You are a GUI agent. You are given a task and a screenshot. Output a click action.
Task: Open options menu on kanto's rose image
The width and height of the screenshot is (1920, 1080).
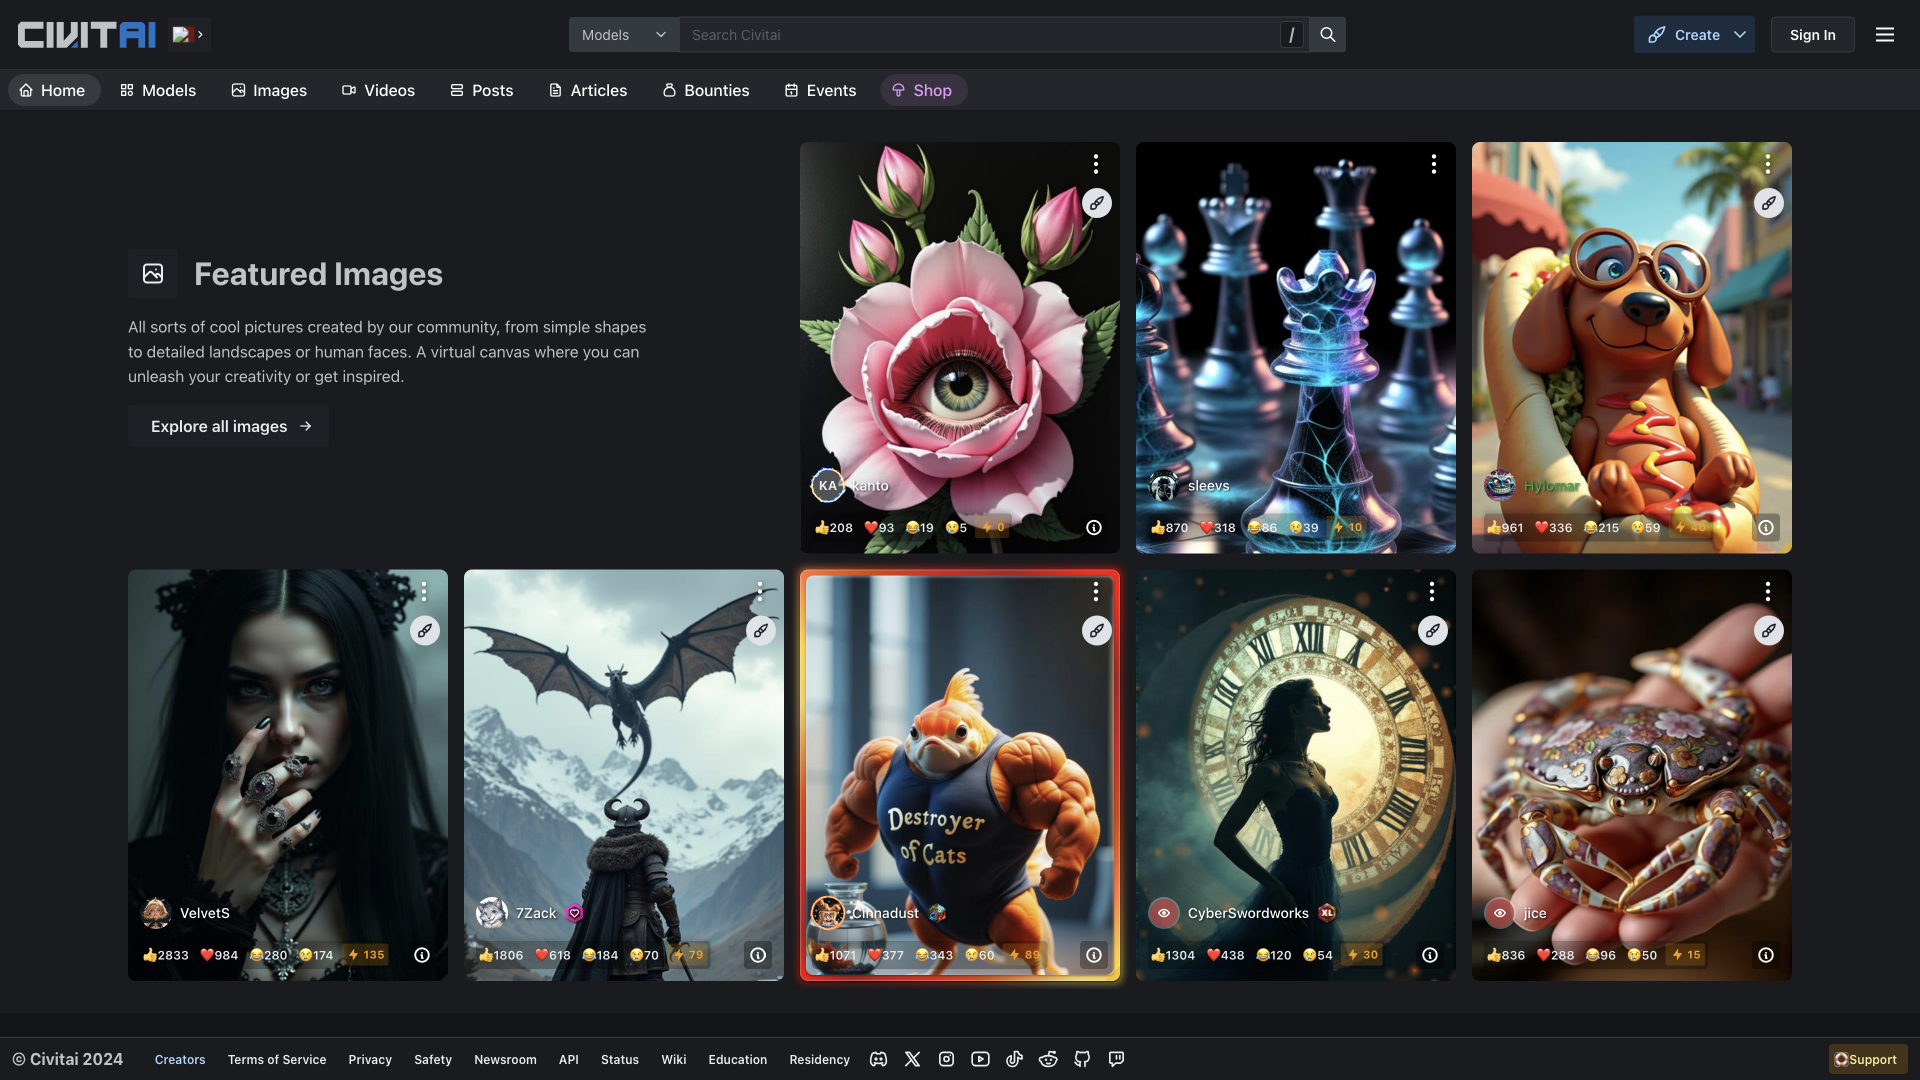click(1096, 164)
